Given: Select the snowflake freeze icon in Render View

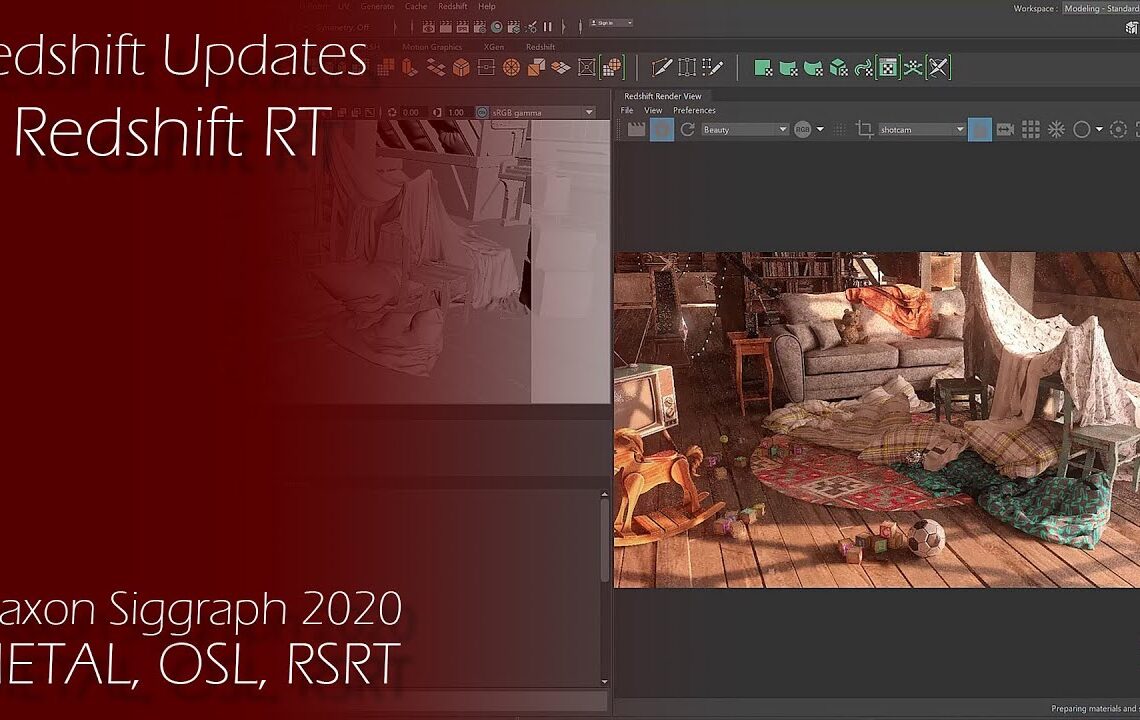Looking at the screenshot, I should tap(1057, 128).
